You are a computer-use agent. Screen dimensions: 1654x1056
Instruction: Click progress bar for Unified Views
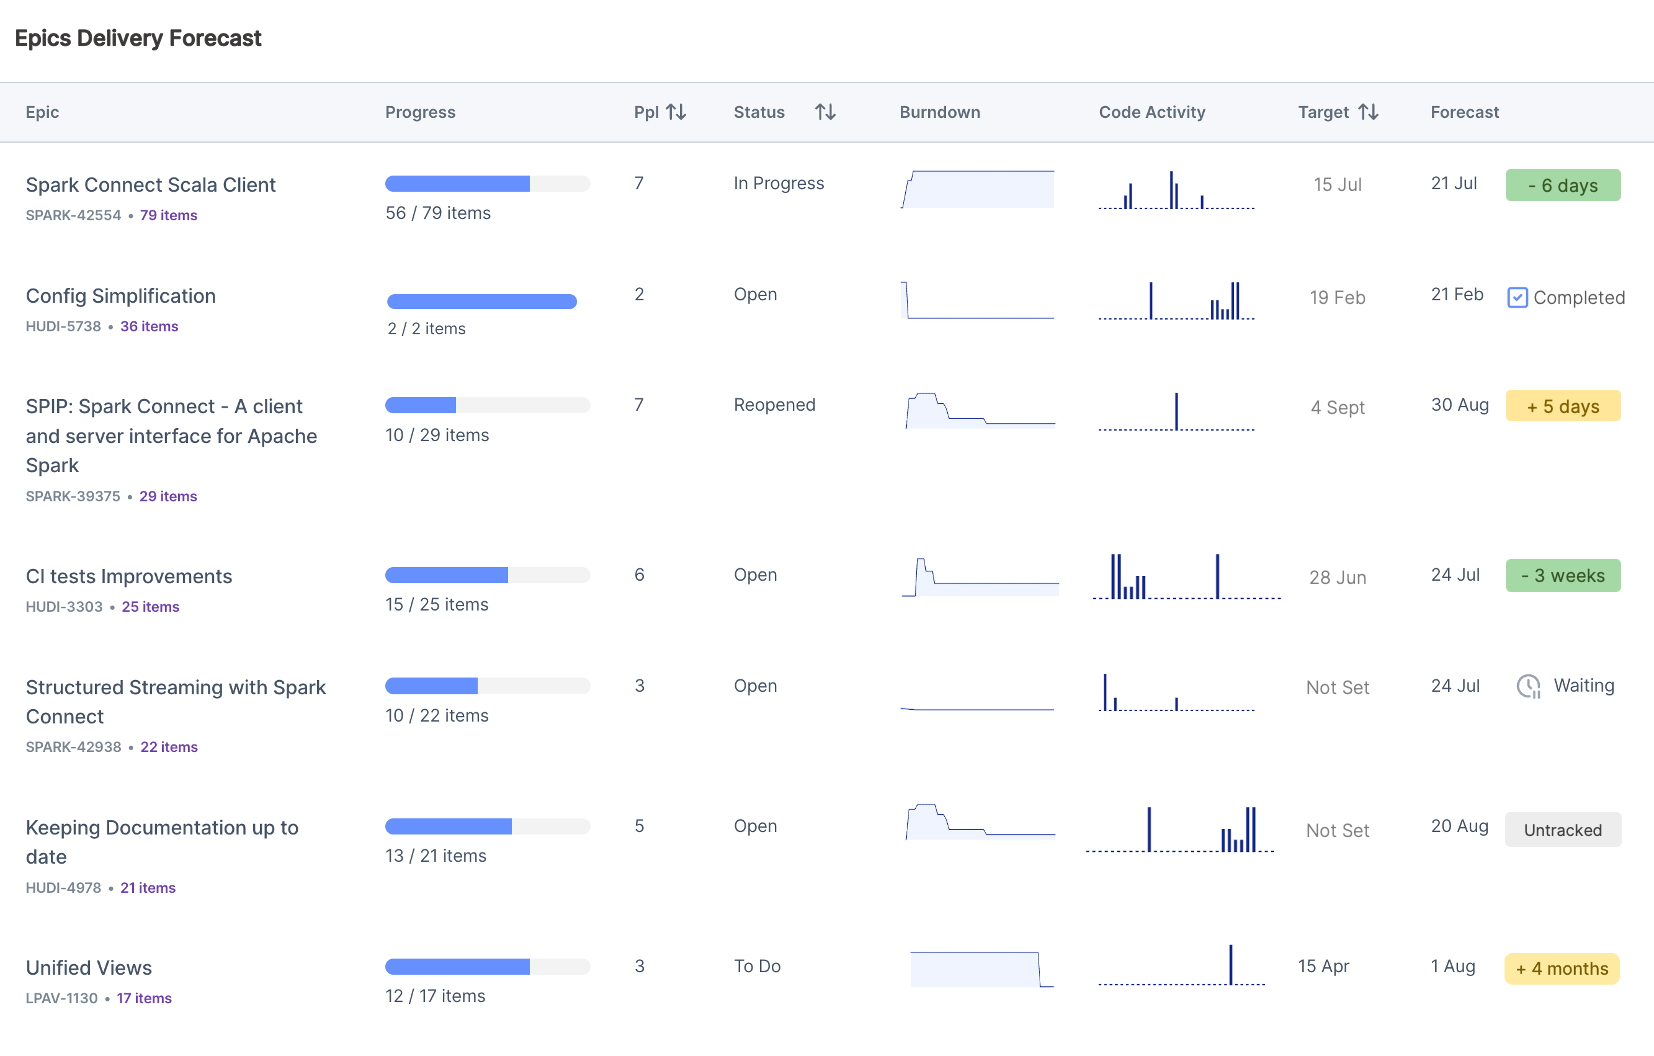point(487,967)
